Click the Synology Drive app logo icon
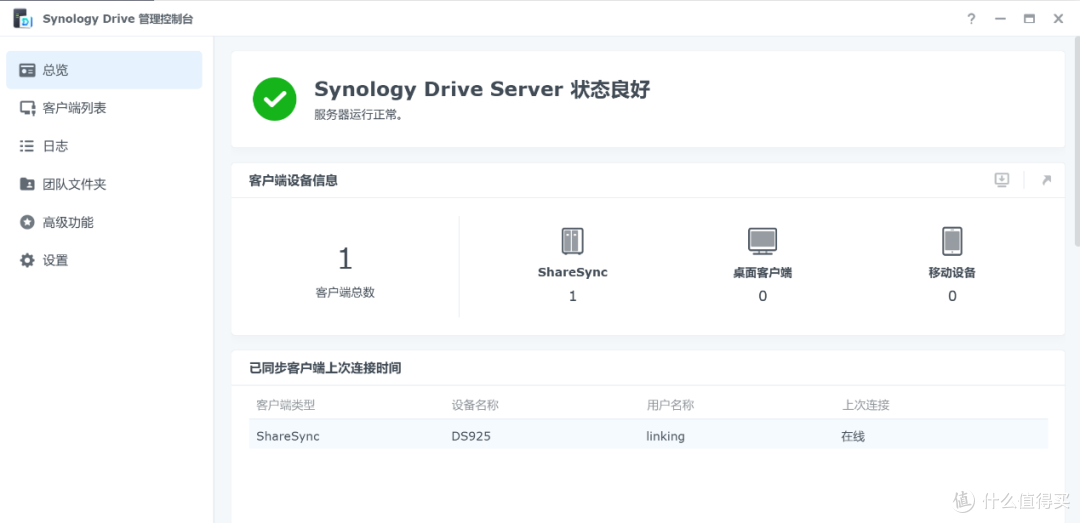 pos(23,19)
